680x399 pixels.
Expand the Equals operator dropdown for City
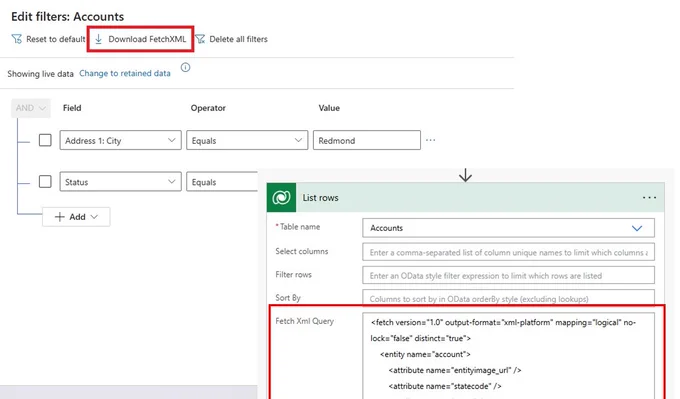click(298, 140)
